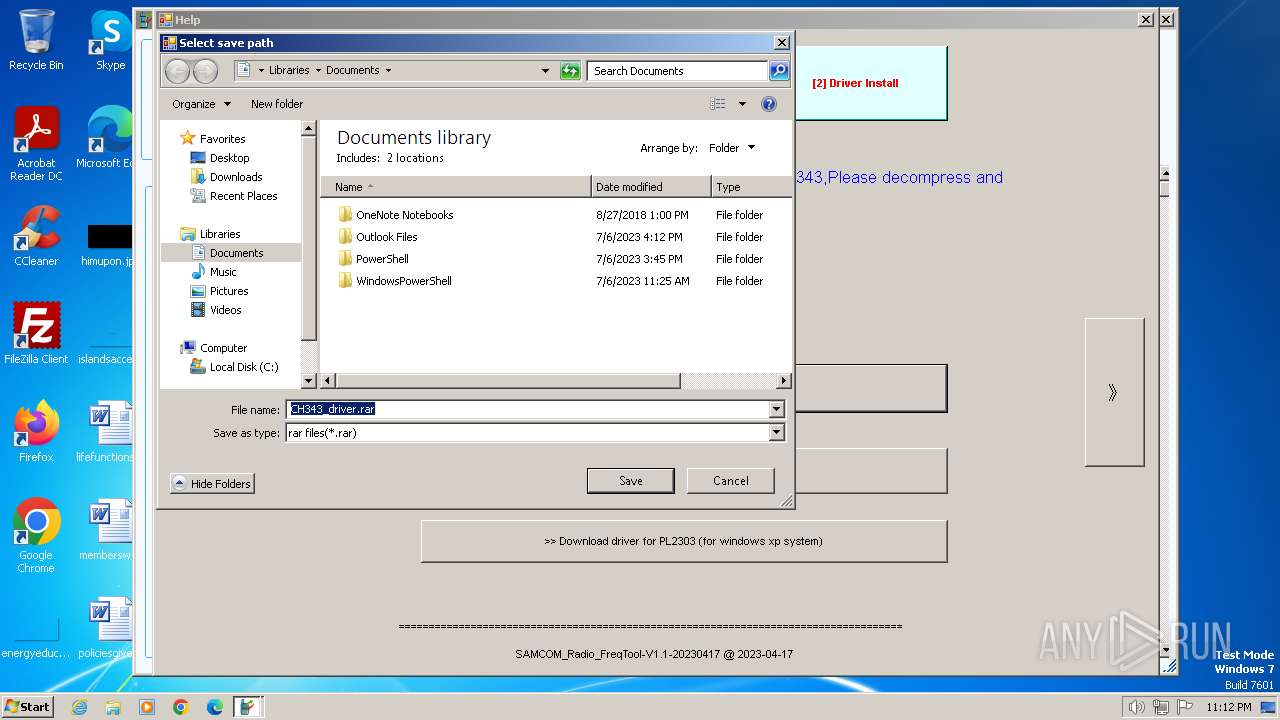Viewport: 1280px width, 720px height.
Task: Open Firefox desktop shortcut
Action: pyautogui.click(x=36, y=432)
